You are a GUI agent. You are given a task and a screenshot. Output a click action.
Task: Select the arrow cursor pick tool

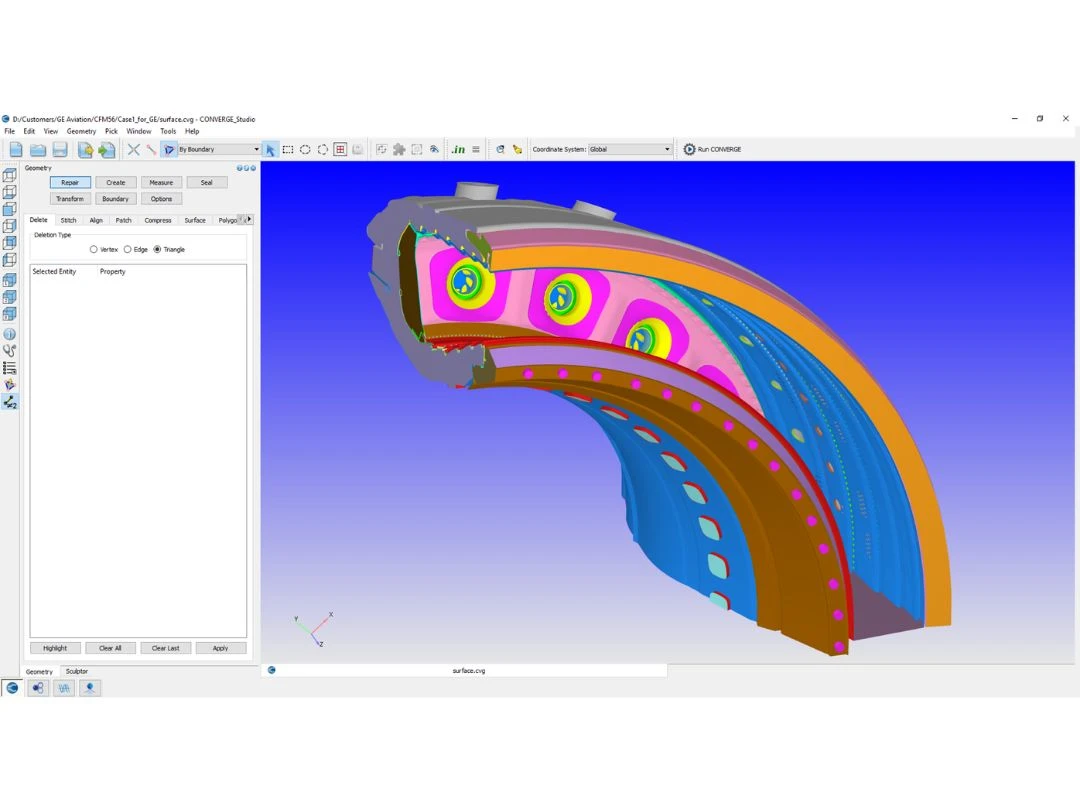click(x=270, y=150)
